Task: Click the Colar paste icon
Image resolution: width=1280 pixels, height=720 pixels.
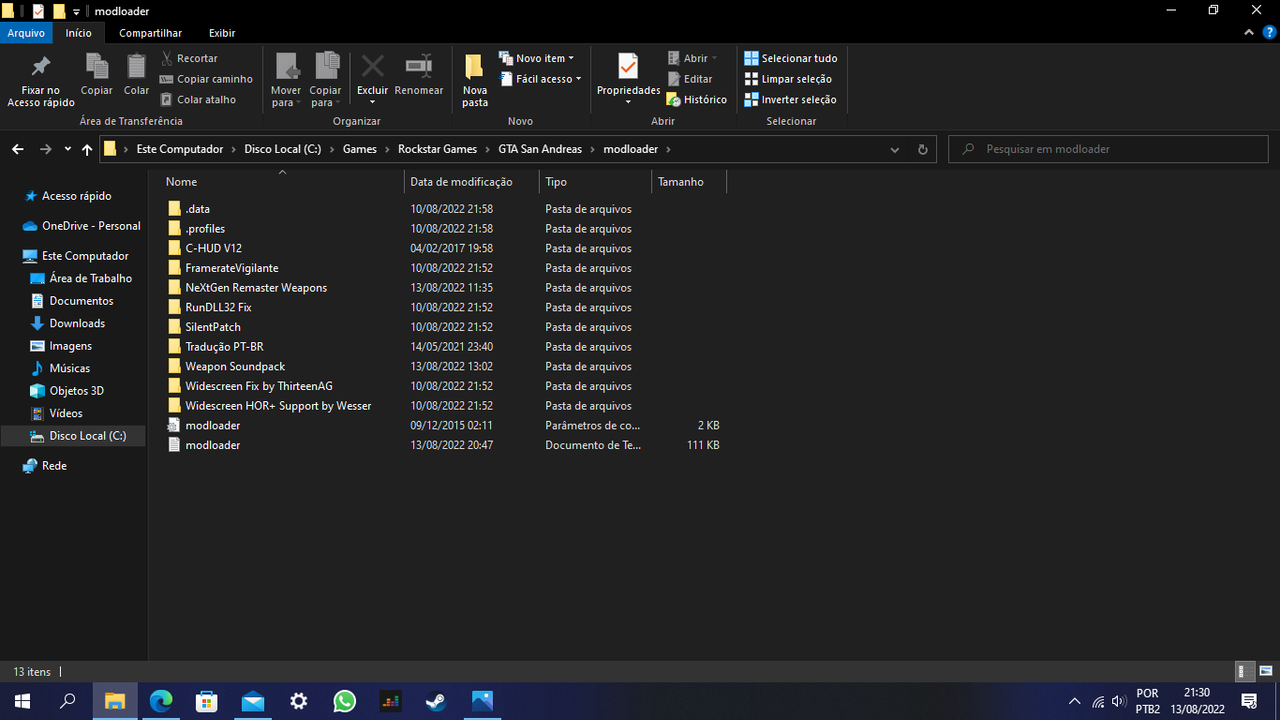Action: [137, 76]
